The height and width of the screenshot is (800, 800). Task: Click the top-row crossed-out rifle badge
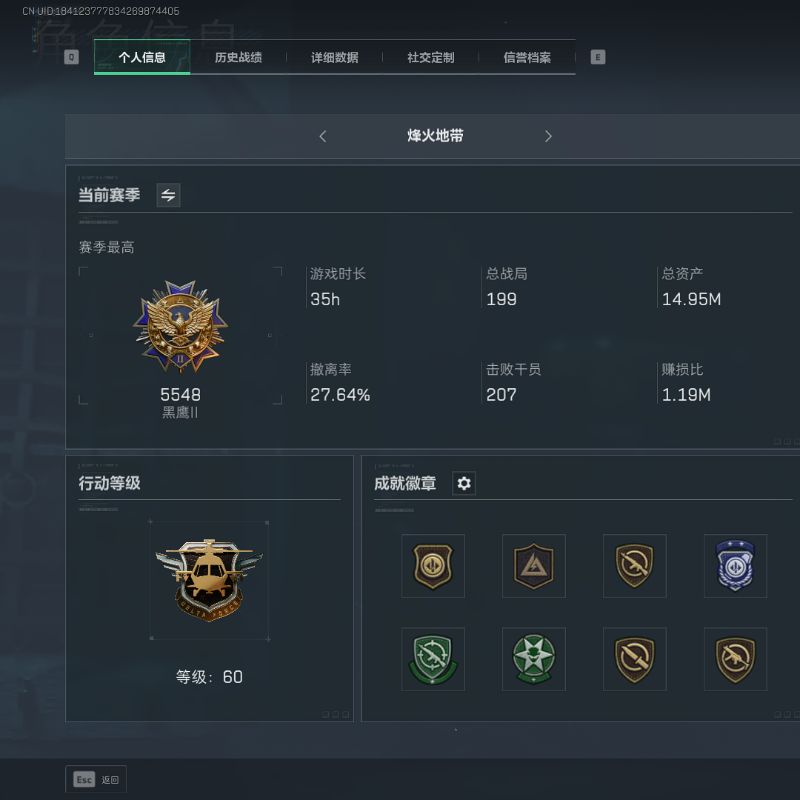point(635,566)
